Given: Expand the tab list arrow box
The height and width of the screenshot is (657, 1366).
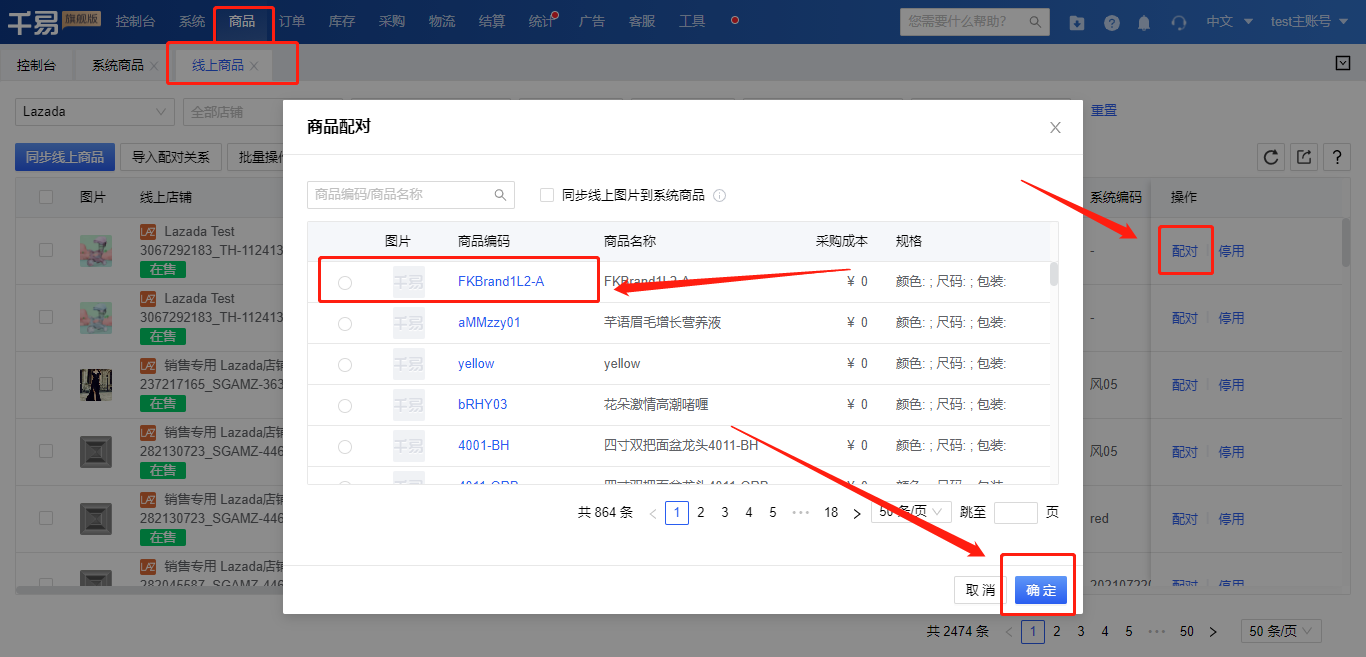Looking at the screenshot, I should pos(1343,64).
